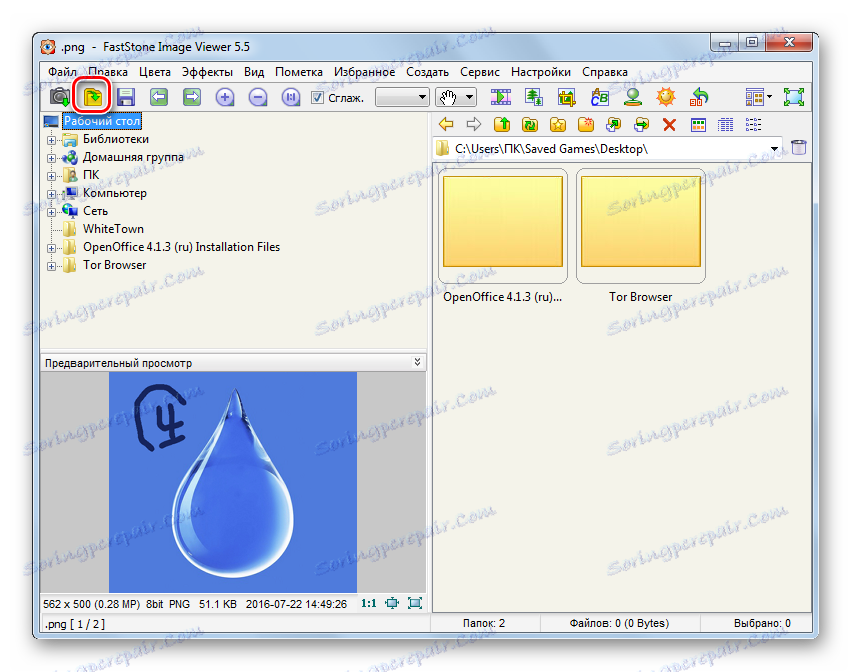Open the Настройки menu
Viewport: 852px width, 672px height.
click(x=541, y=72)
